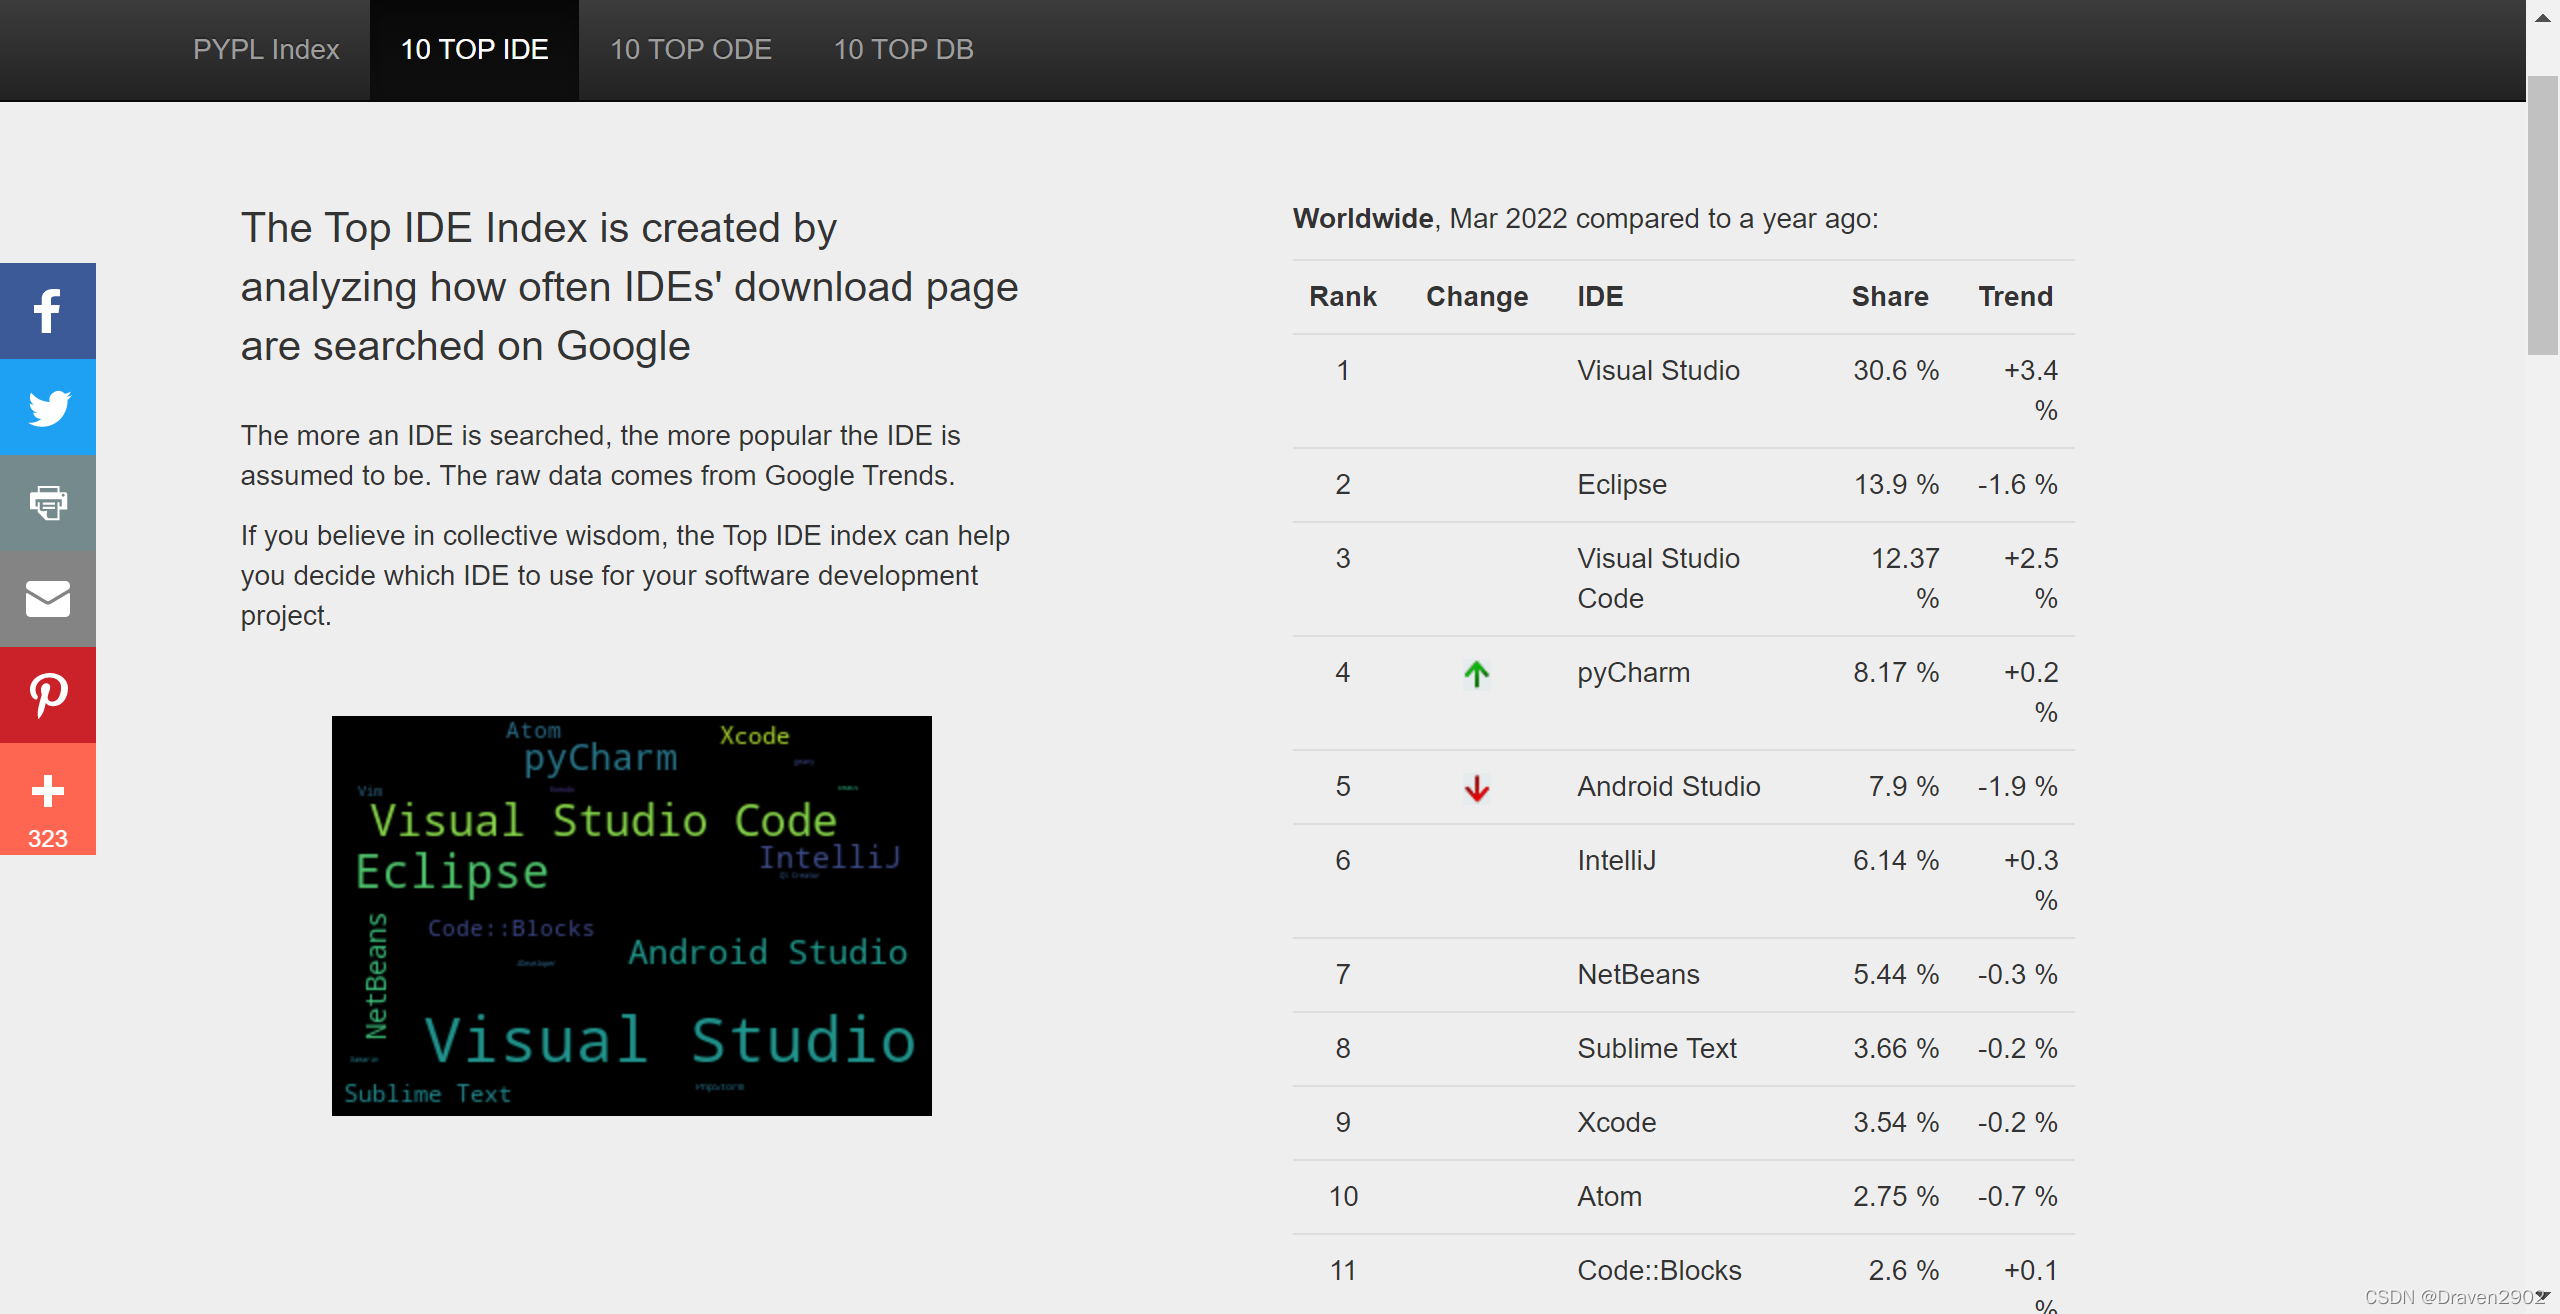Select the 10 TOP IDE tab
The height and width of the screenshot is (1314, 2560).
click(x=474, y=49)
